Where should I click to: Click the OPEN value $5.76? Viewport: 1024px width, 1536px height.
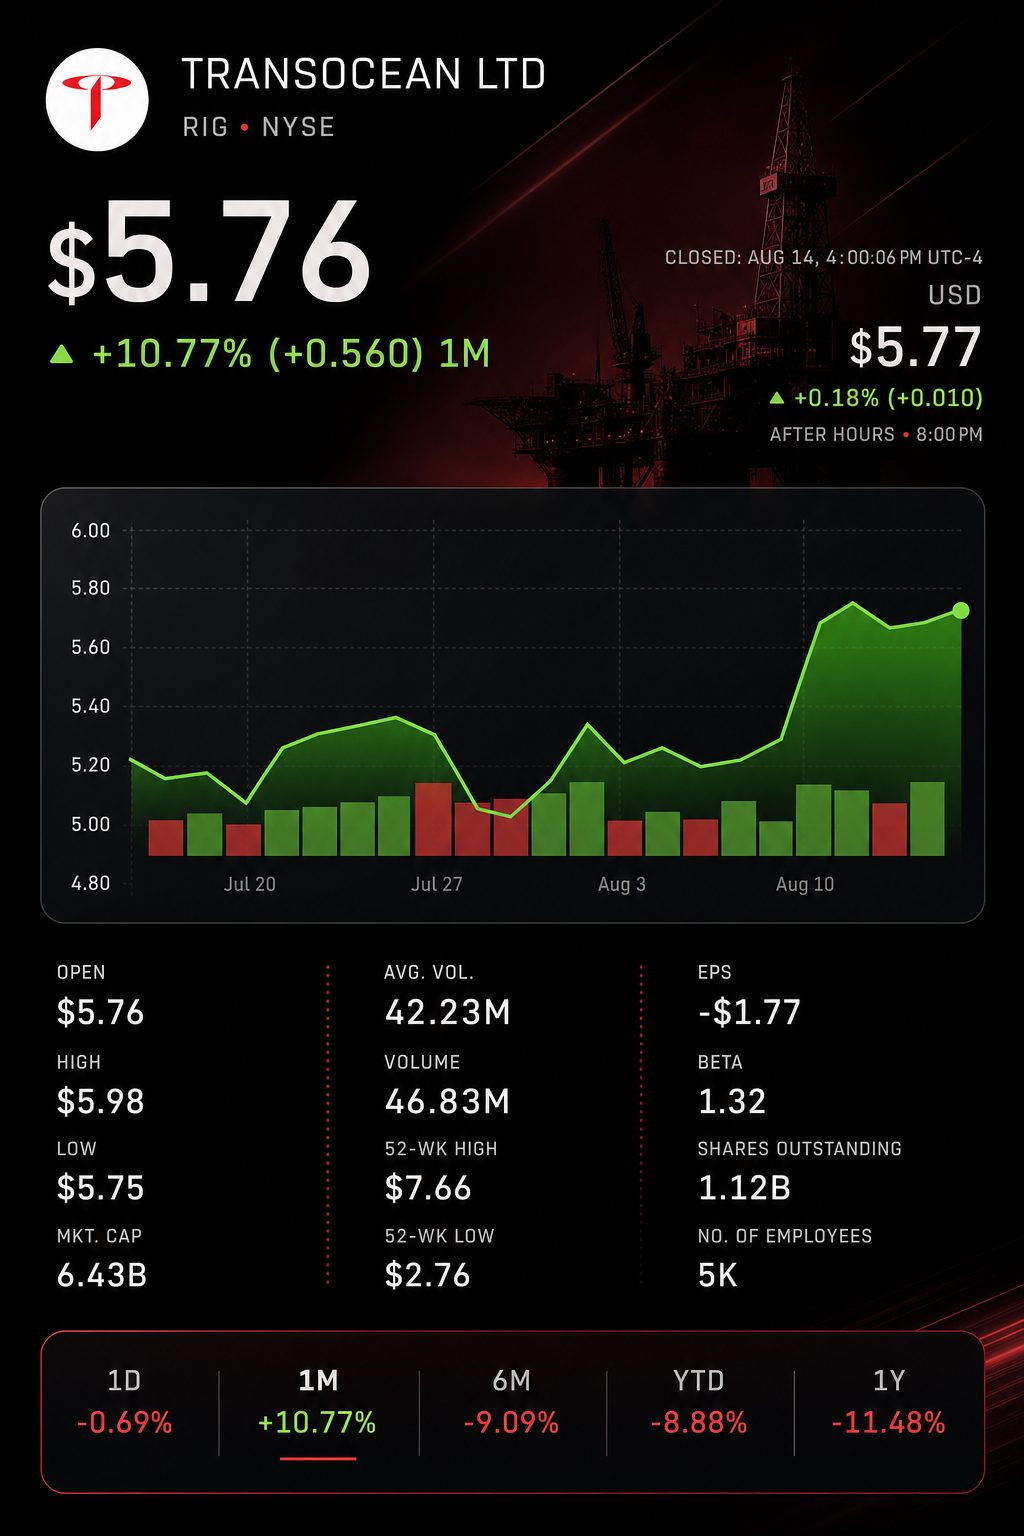[101, 1012]
